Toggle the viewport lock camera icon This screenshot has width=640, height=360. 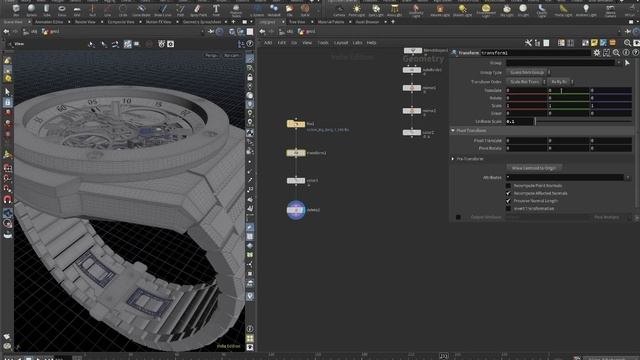pos(250,77)
